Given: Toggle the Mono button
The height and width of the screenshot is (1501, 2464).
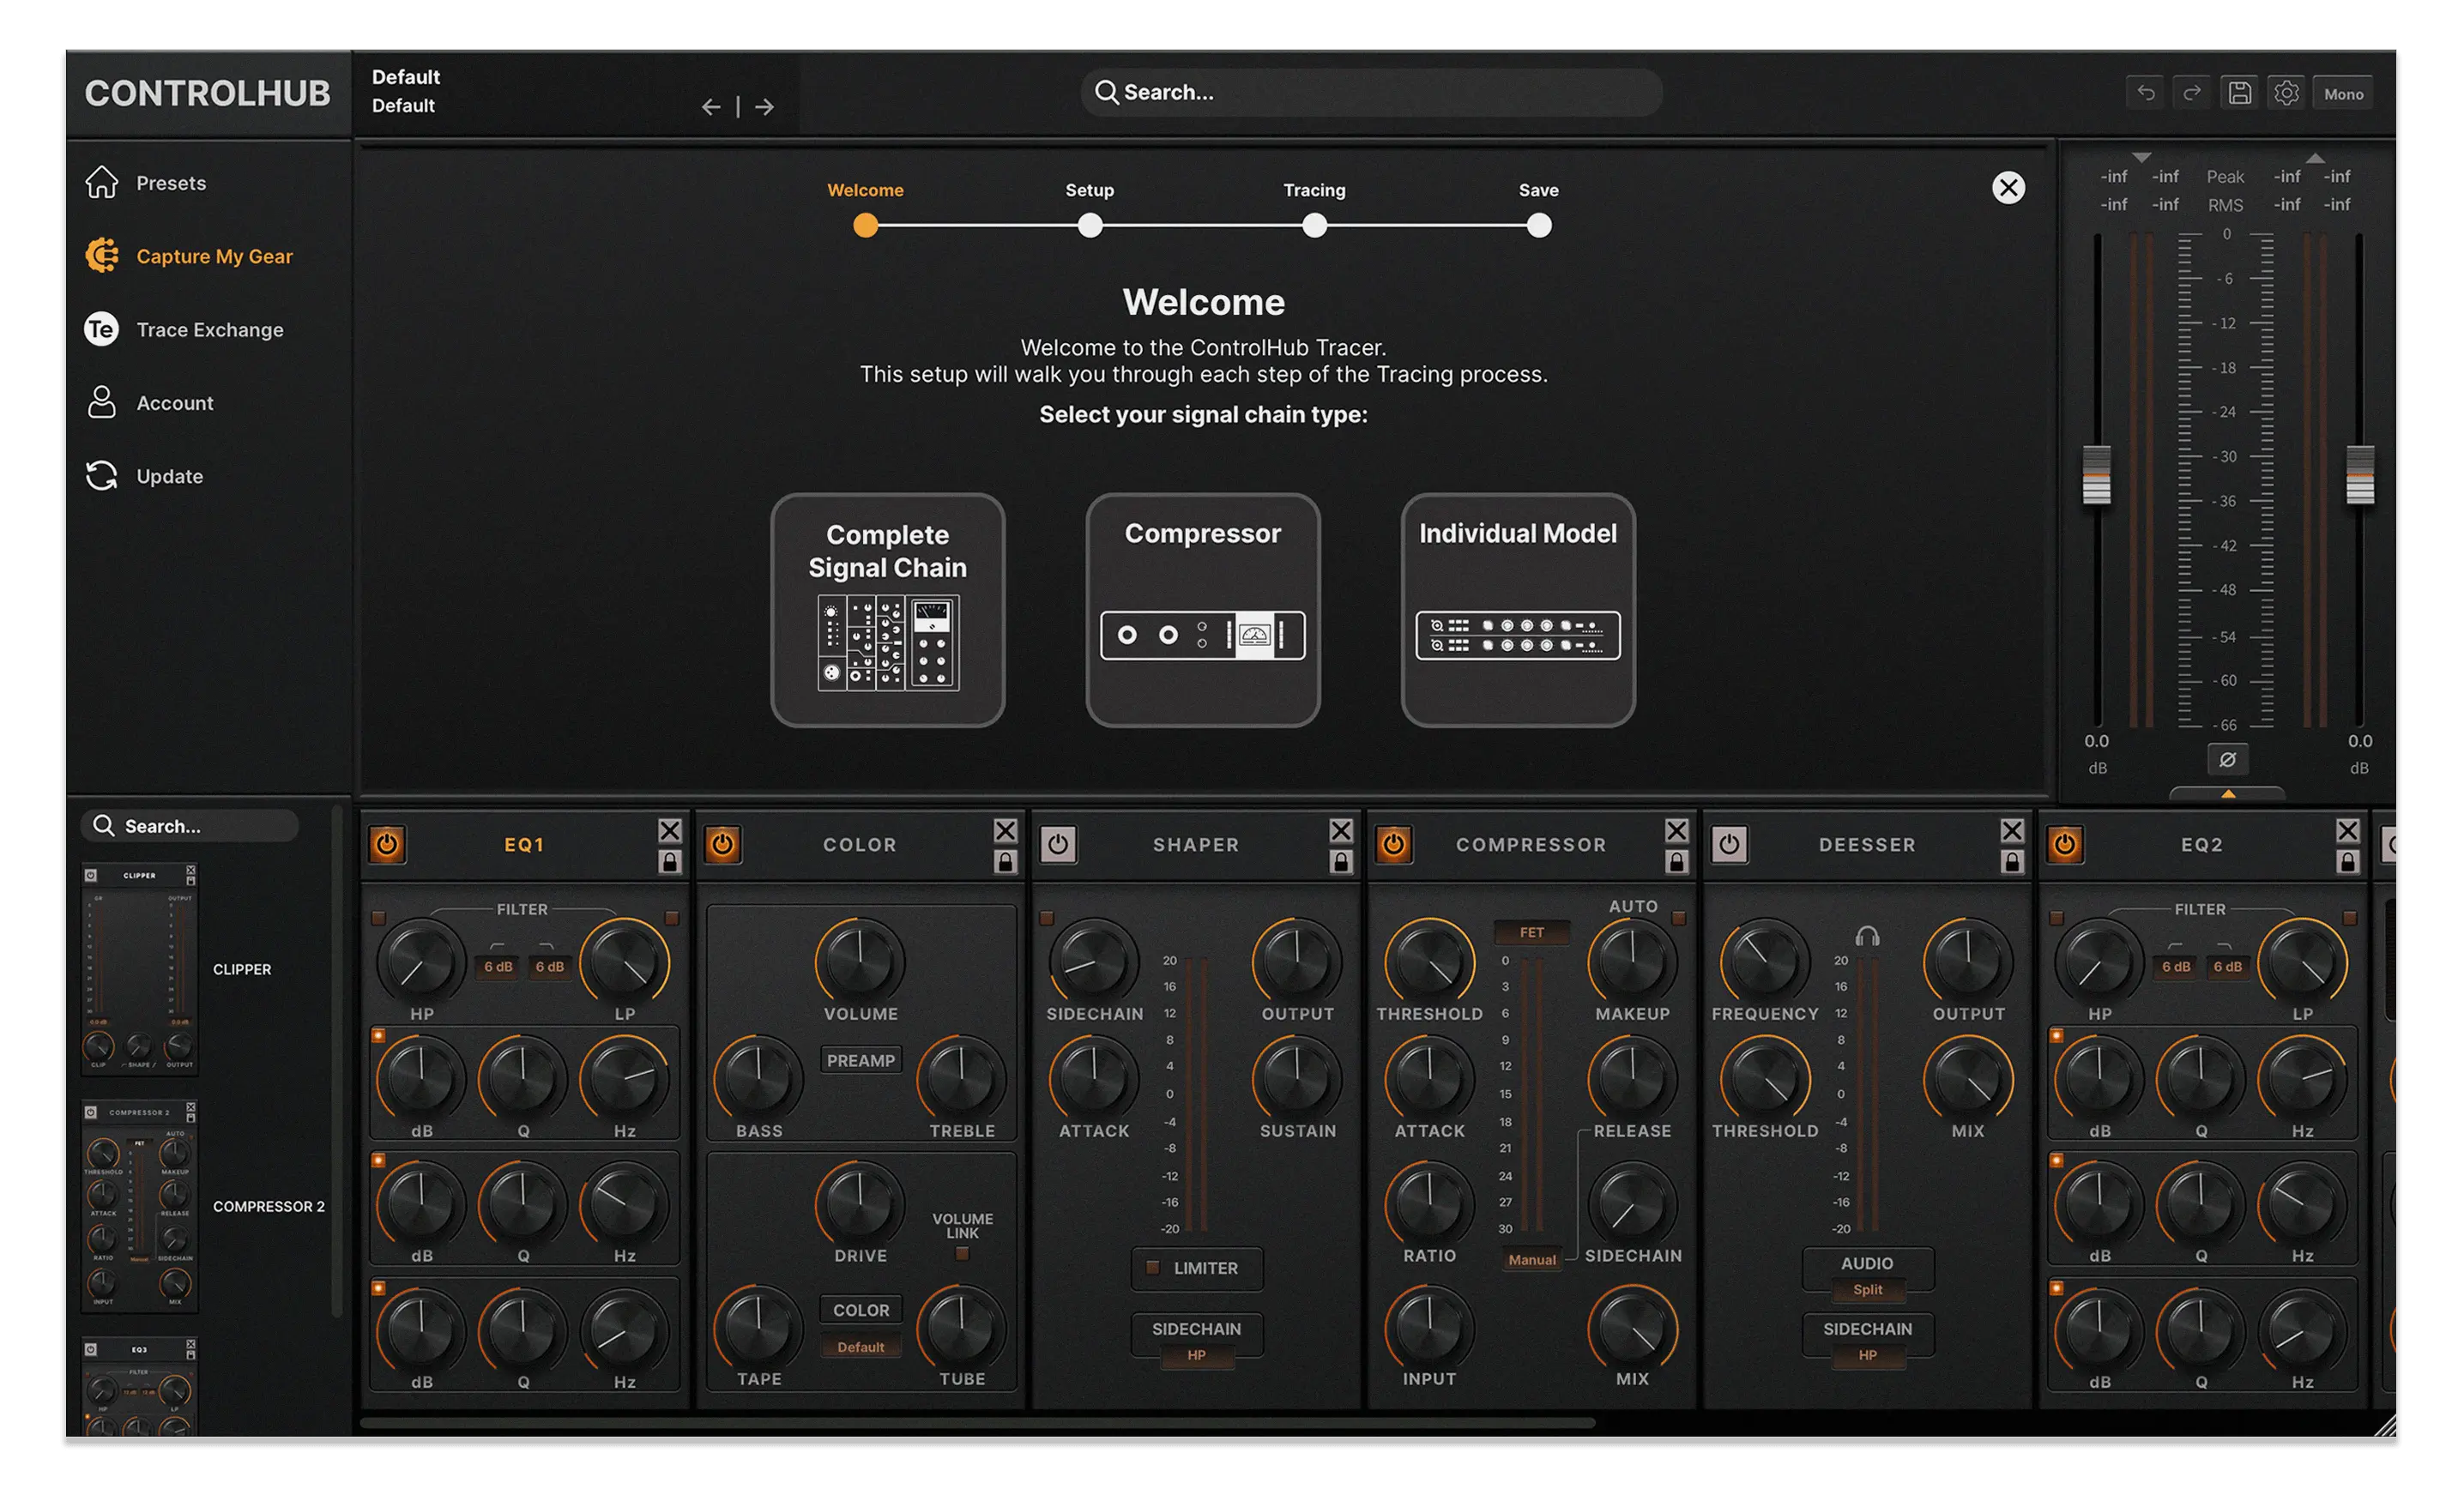Looking at the screenshot, I should coord(2343,94).
